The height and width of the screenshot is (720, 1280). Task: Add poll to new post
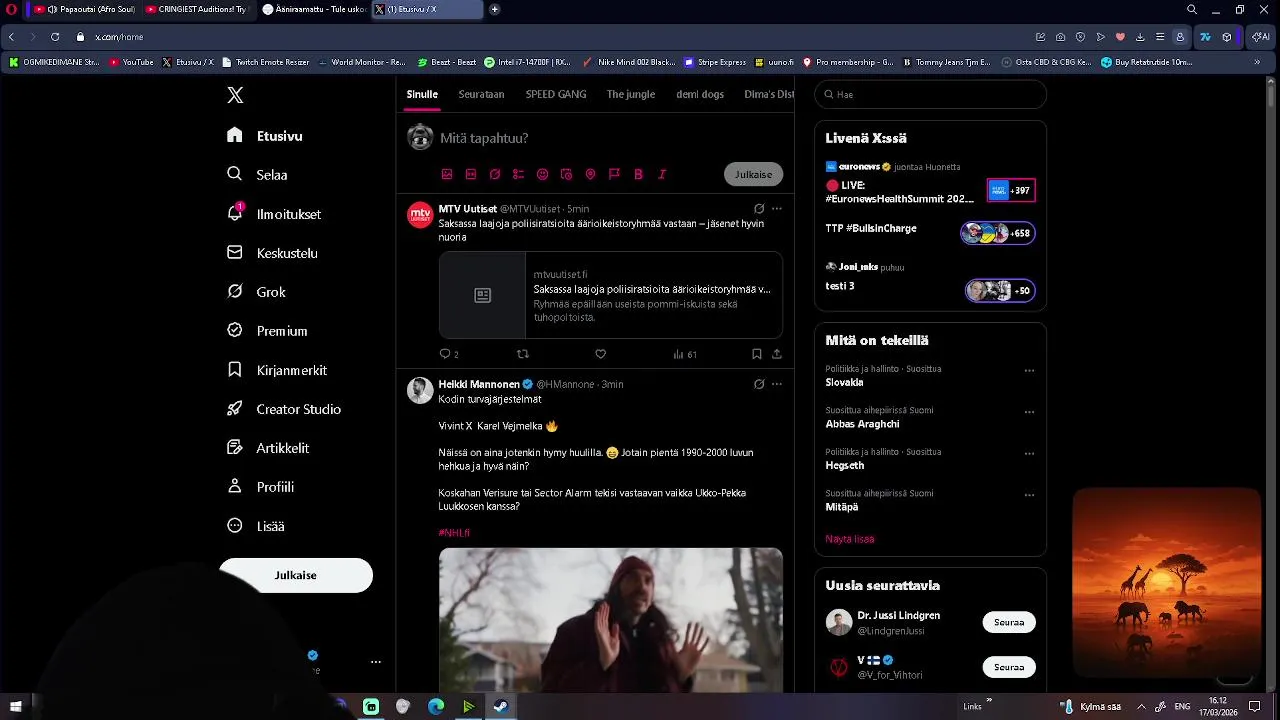click(518, 174)
